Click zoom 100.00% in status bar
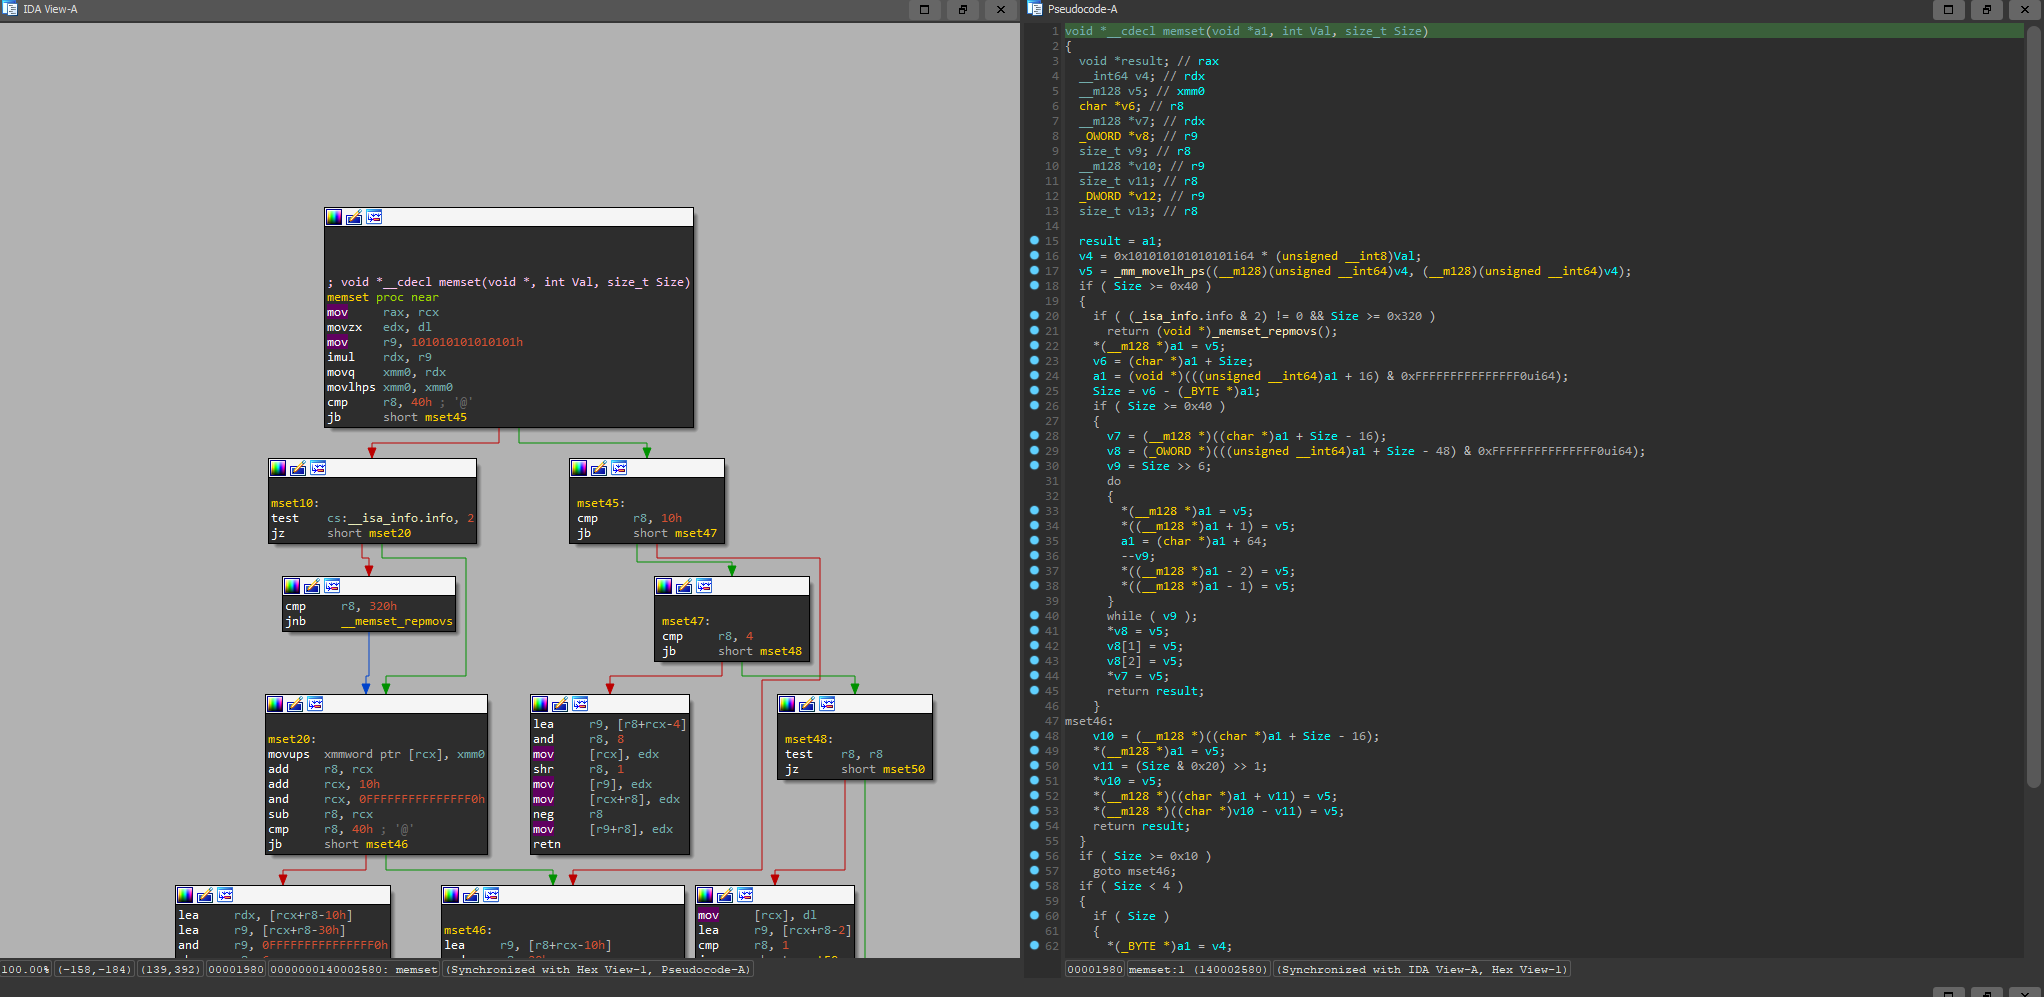 click(25, 969)
